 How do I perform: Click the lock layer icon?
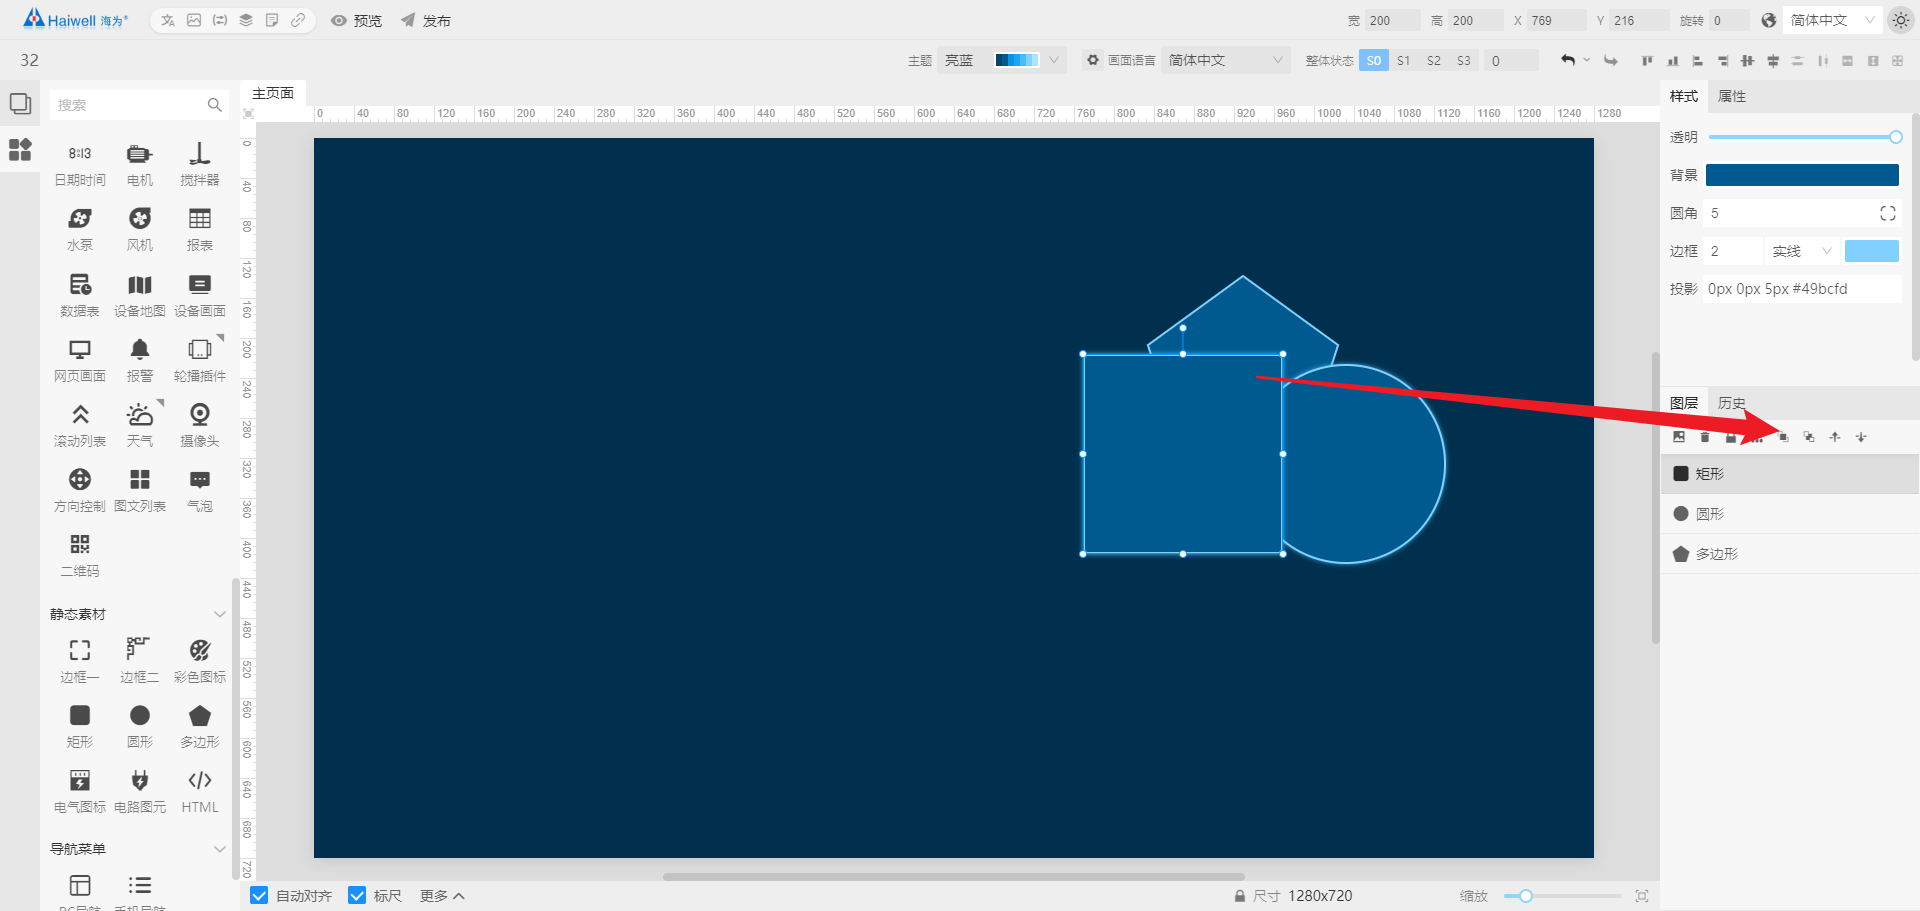(x=1731, y=437)
